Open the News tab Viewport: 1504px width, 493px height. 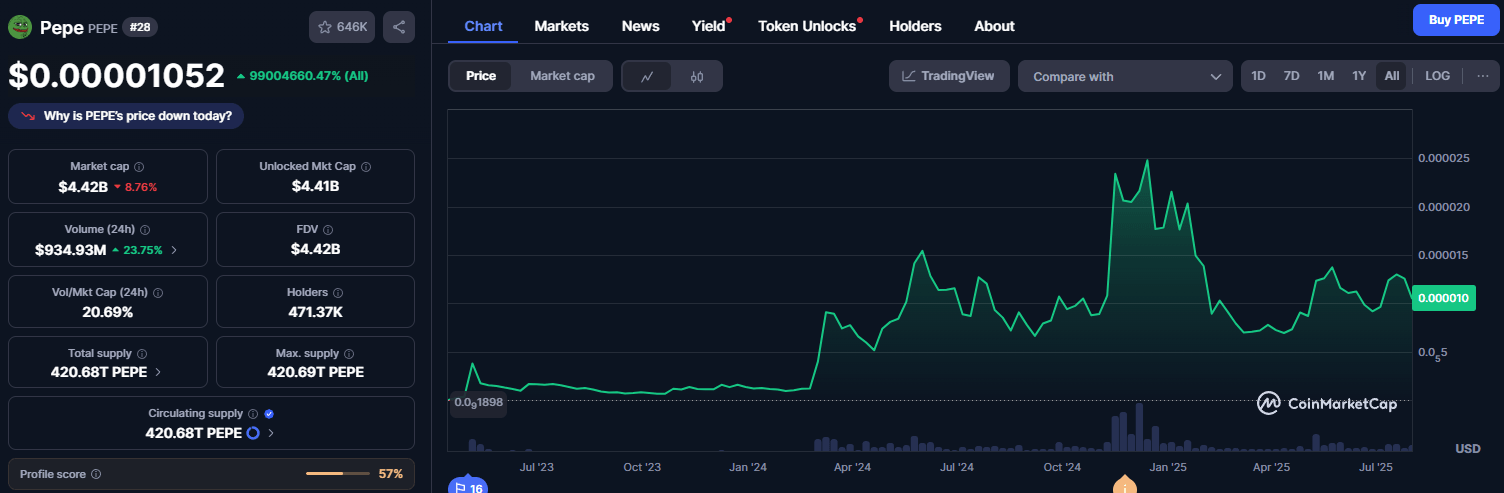[640, 26]
